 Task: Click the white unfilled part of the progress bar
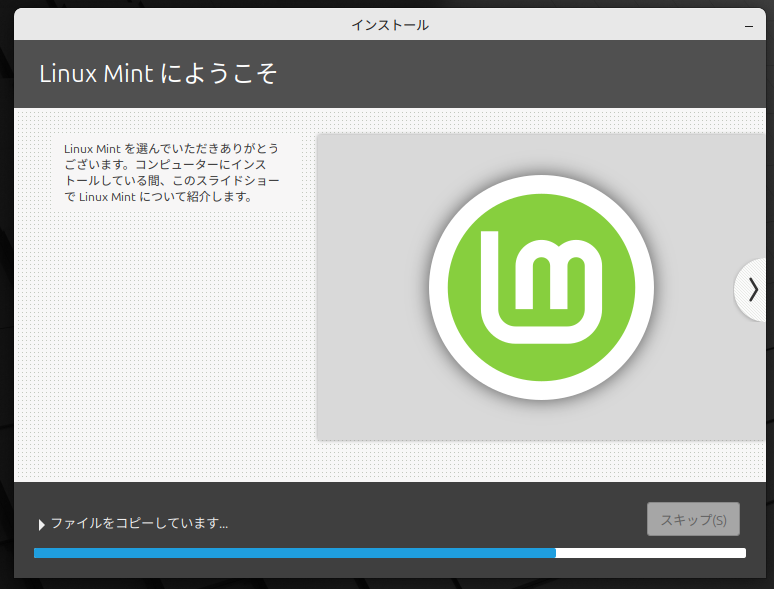(650, 552)
